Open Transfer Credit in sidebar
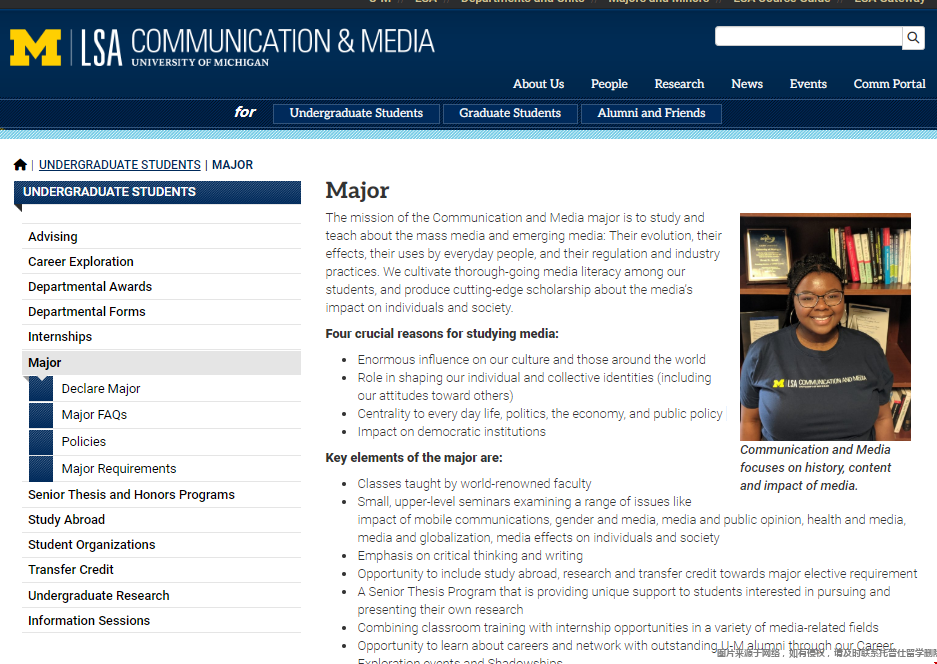 tap(161, 570)
